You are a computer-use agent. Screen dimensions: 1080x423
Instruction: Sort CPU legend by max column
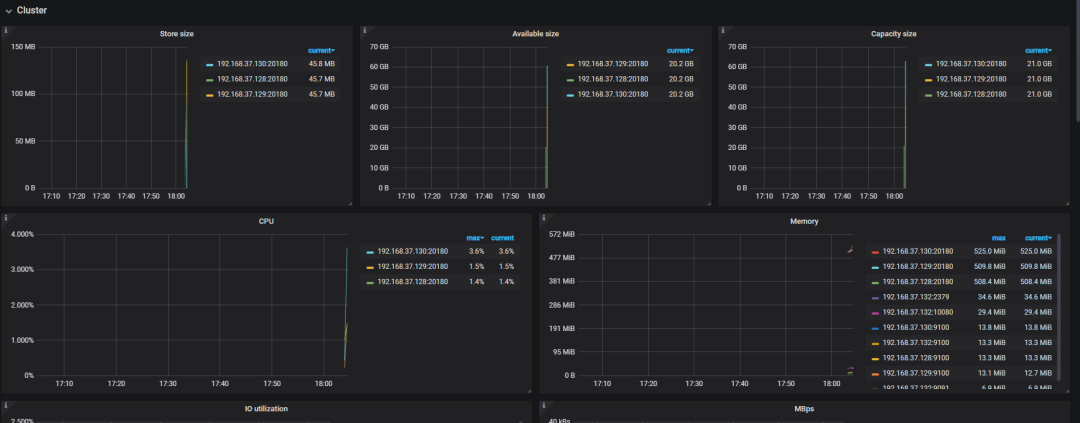(475, 238)
